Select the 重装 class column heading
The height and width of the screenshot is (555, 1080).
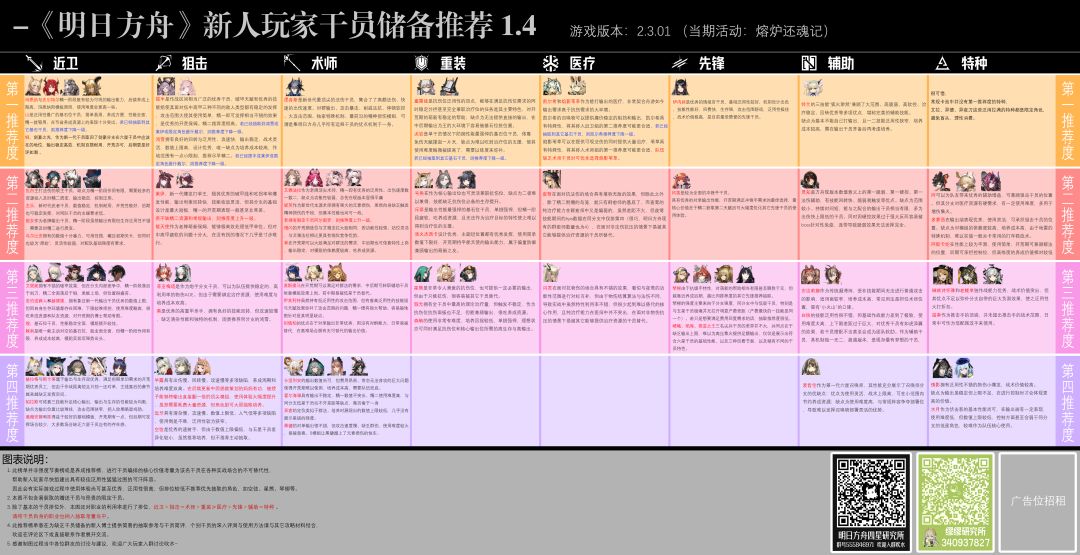(x=453, y=63)
